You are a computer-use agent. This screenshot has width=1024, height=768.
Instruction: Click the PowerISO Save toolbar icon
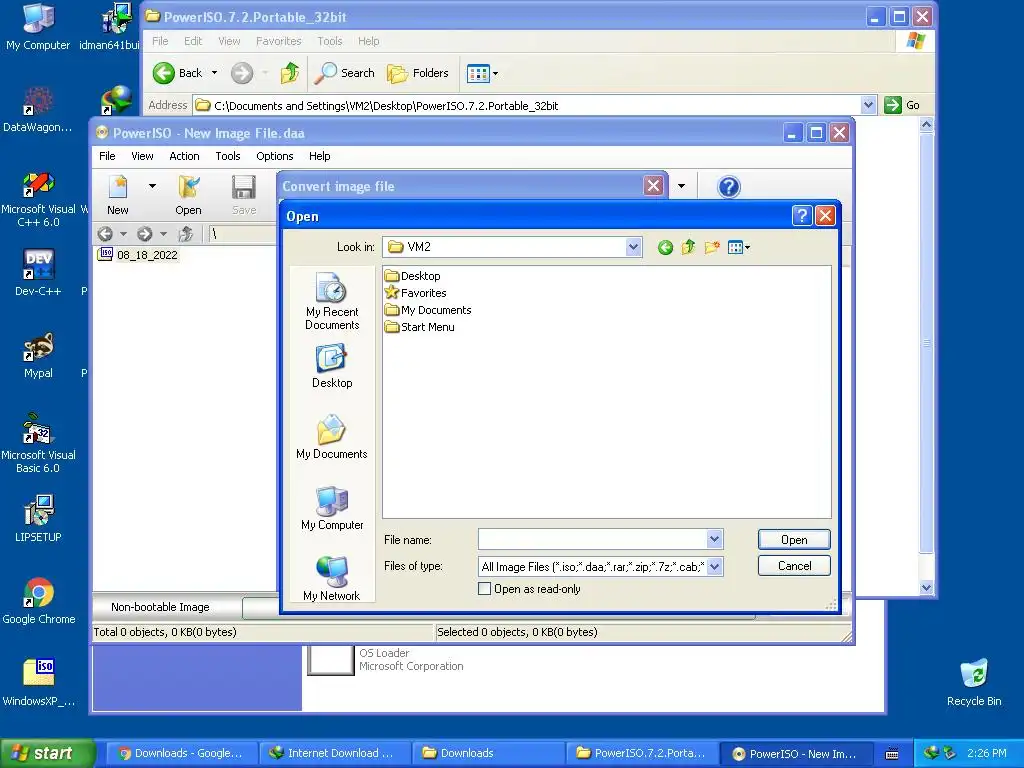(x=244, y=195)
